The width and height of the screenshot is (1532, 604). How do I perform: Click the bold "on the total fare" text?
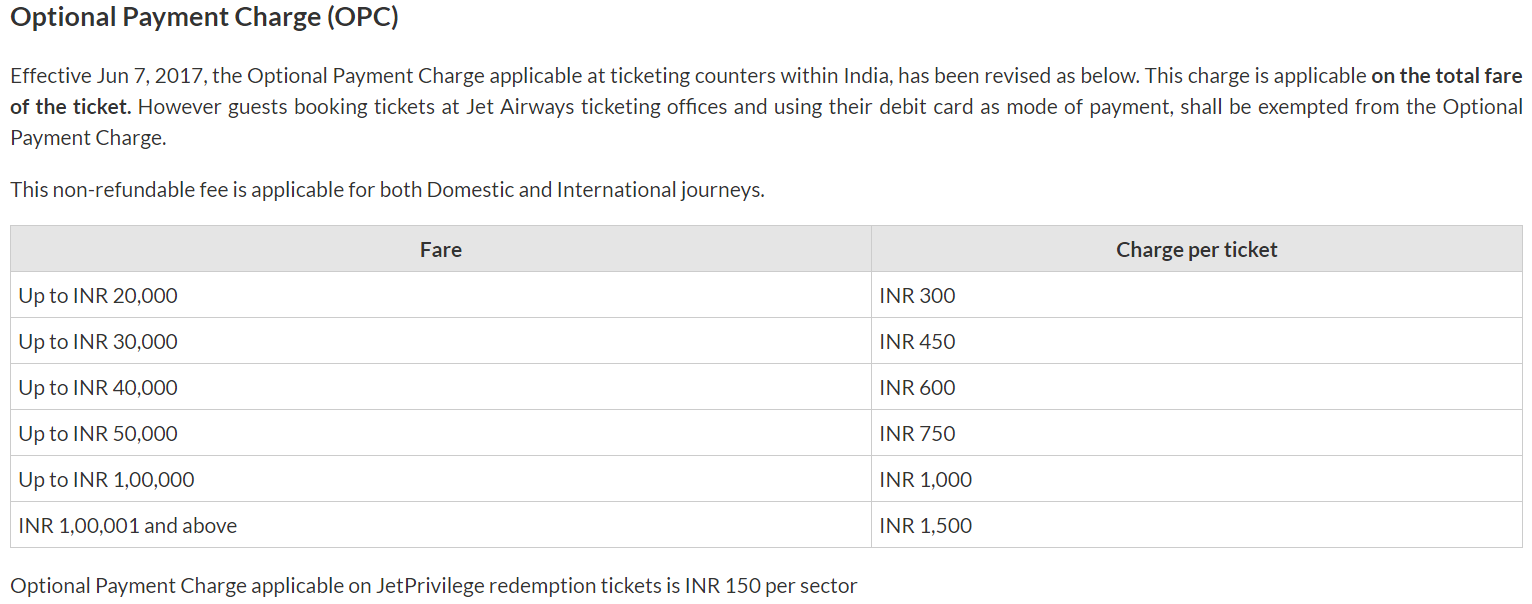coord(1446,76)
